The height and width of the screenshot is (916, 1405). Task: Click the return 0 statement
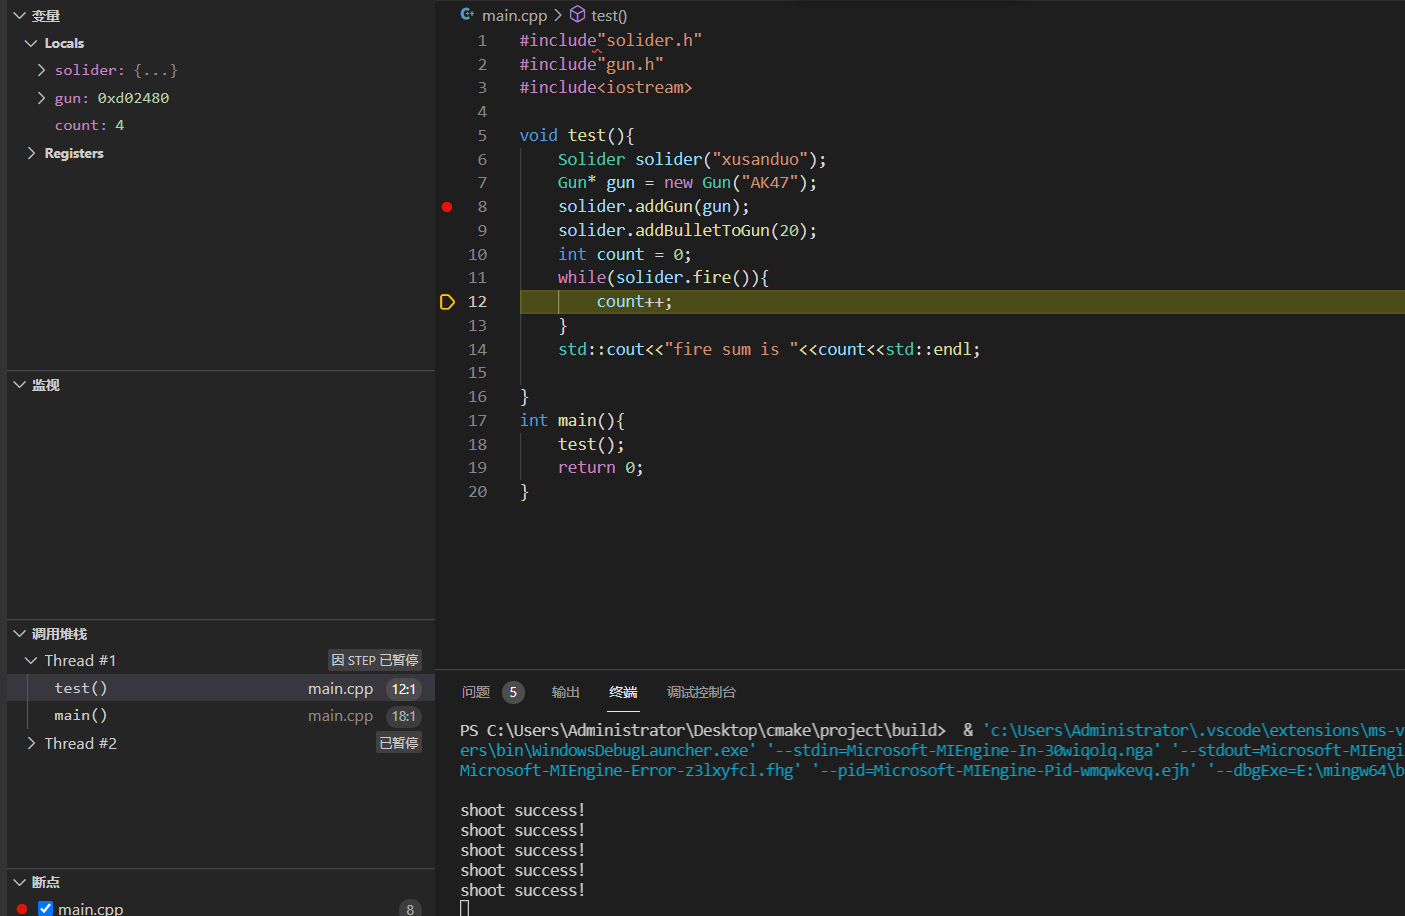tap(601, 468)
